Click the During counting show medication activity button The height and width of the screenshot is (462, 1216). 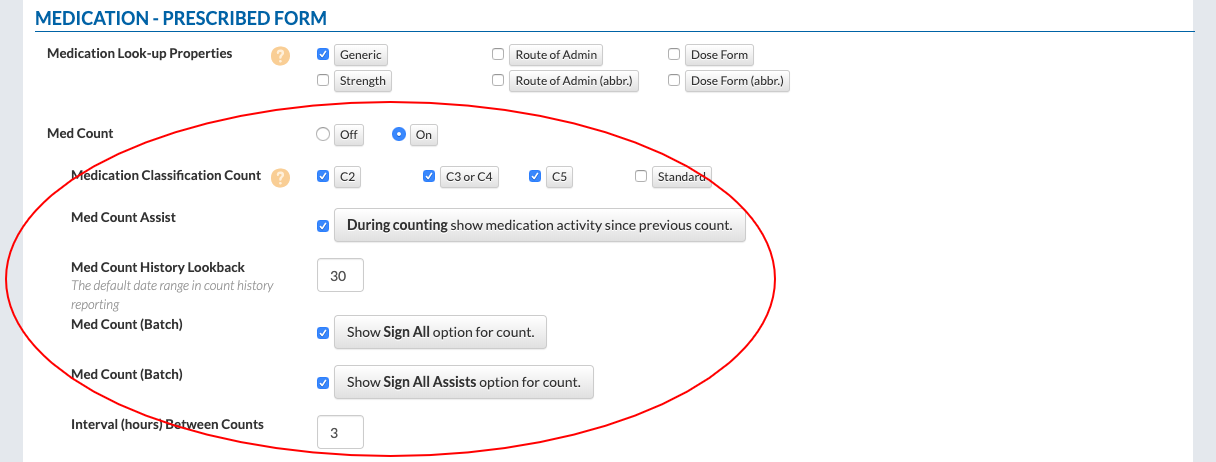[x=539, y=226]
